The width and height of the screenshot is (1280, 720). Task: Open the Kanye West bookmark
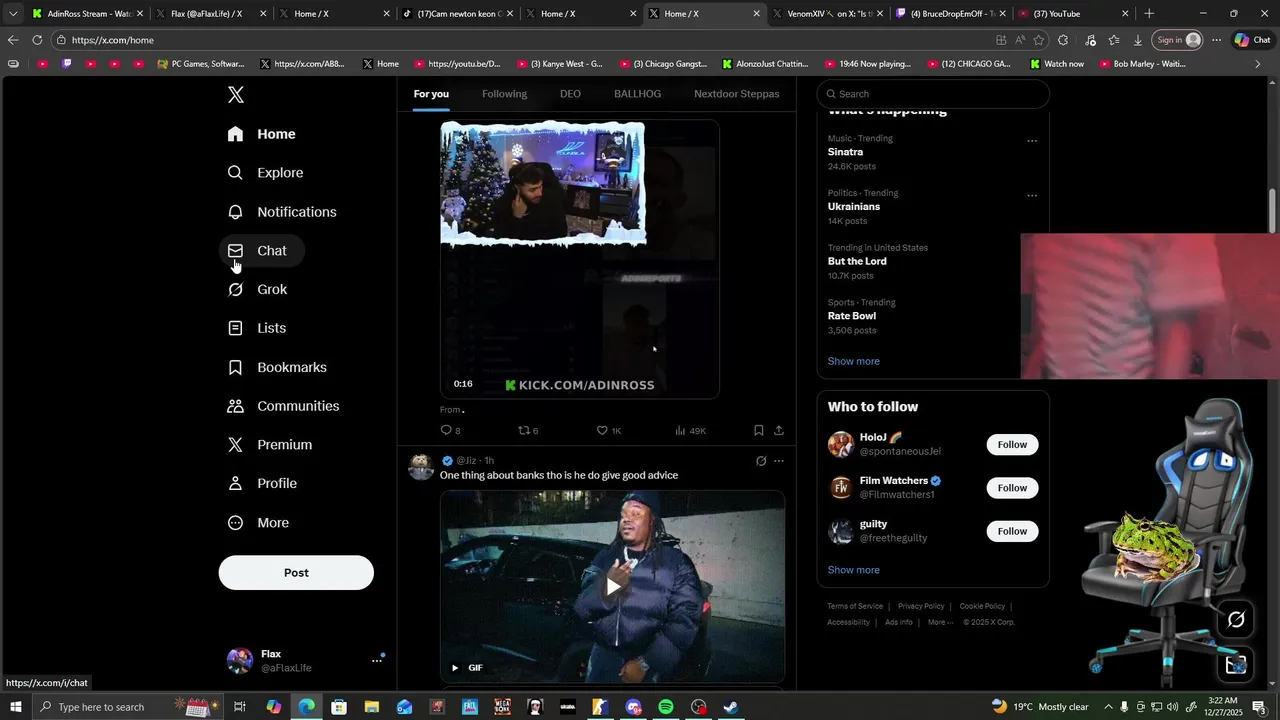coord(561,64)
